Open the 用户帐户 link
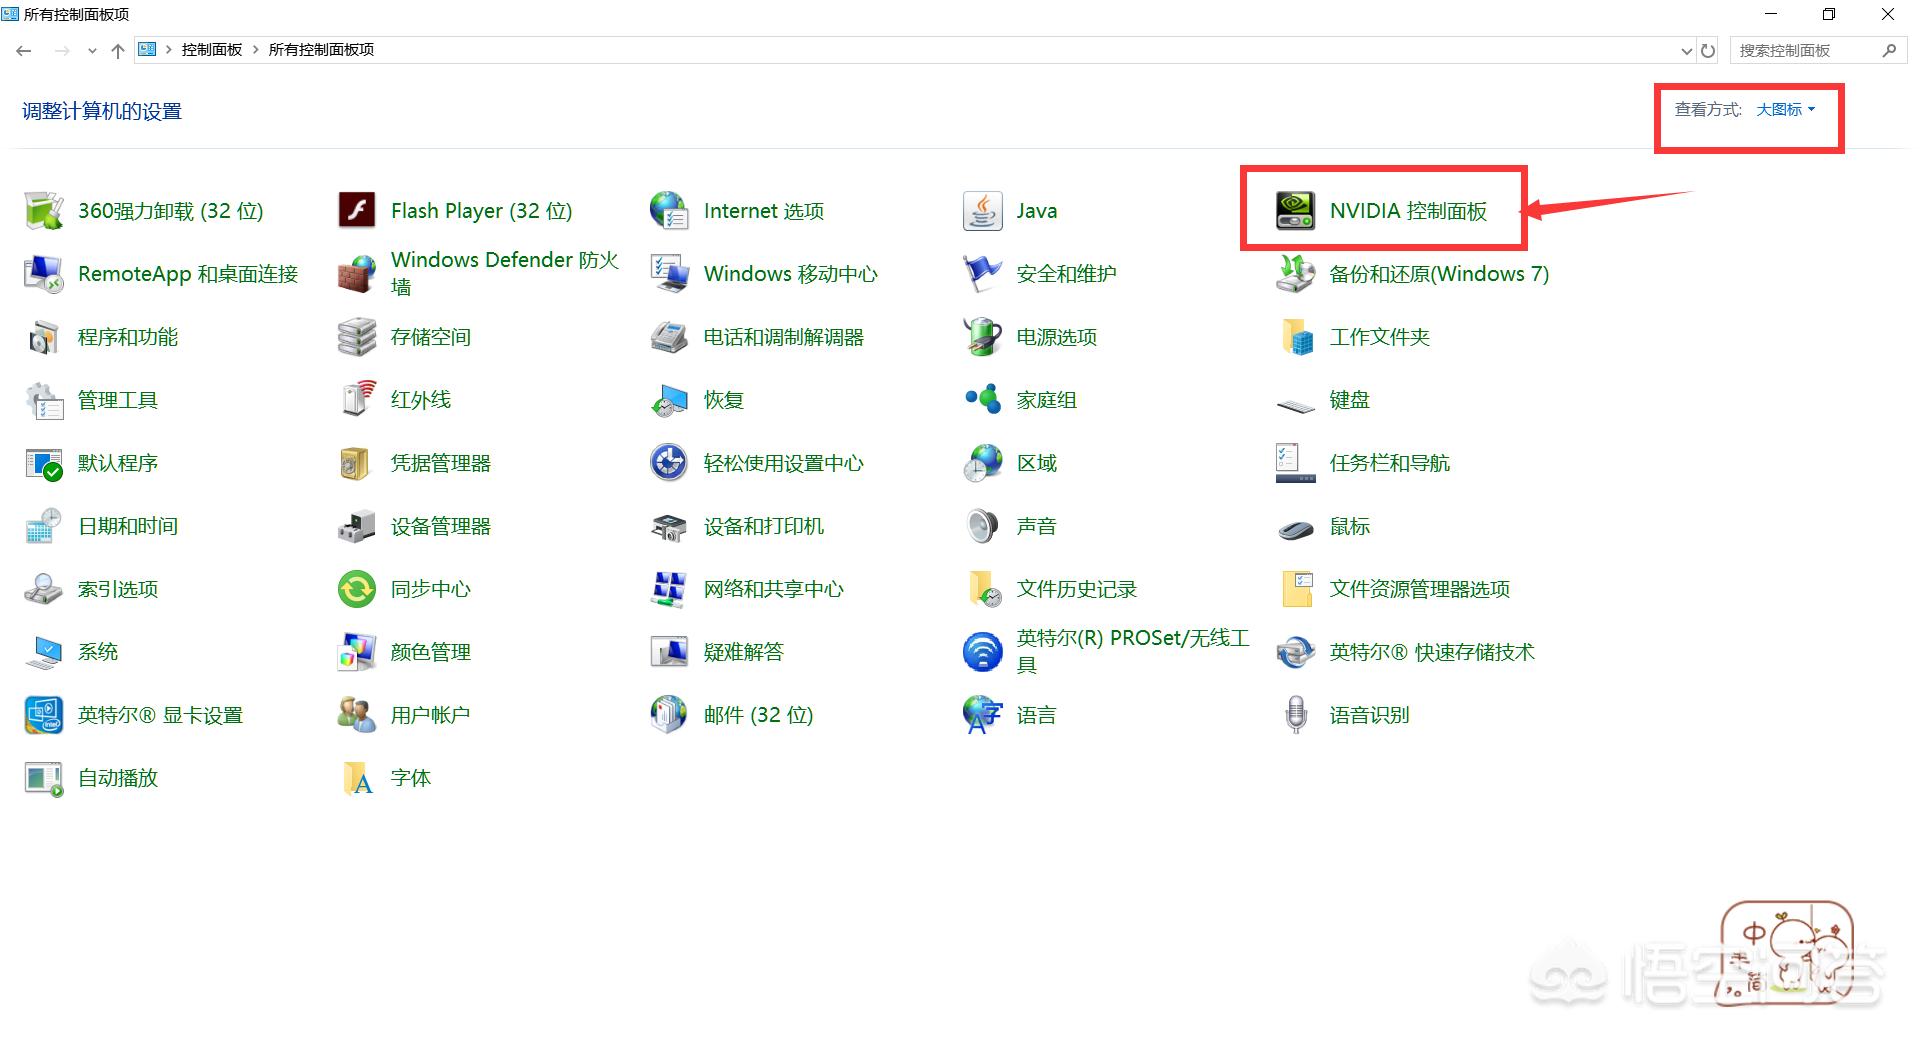Viewport: 1920px width, 1042px height. click(x=431, y=715)
